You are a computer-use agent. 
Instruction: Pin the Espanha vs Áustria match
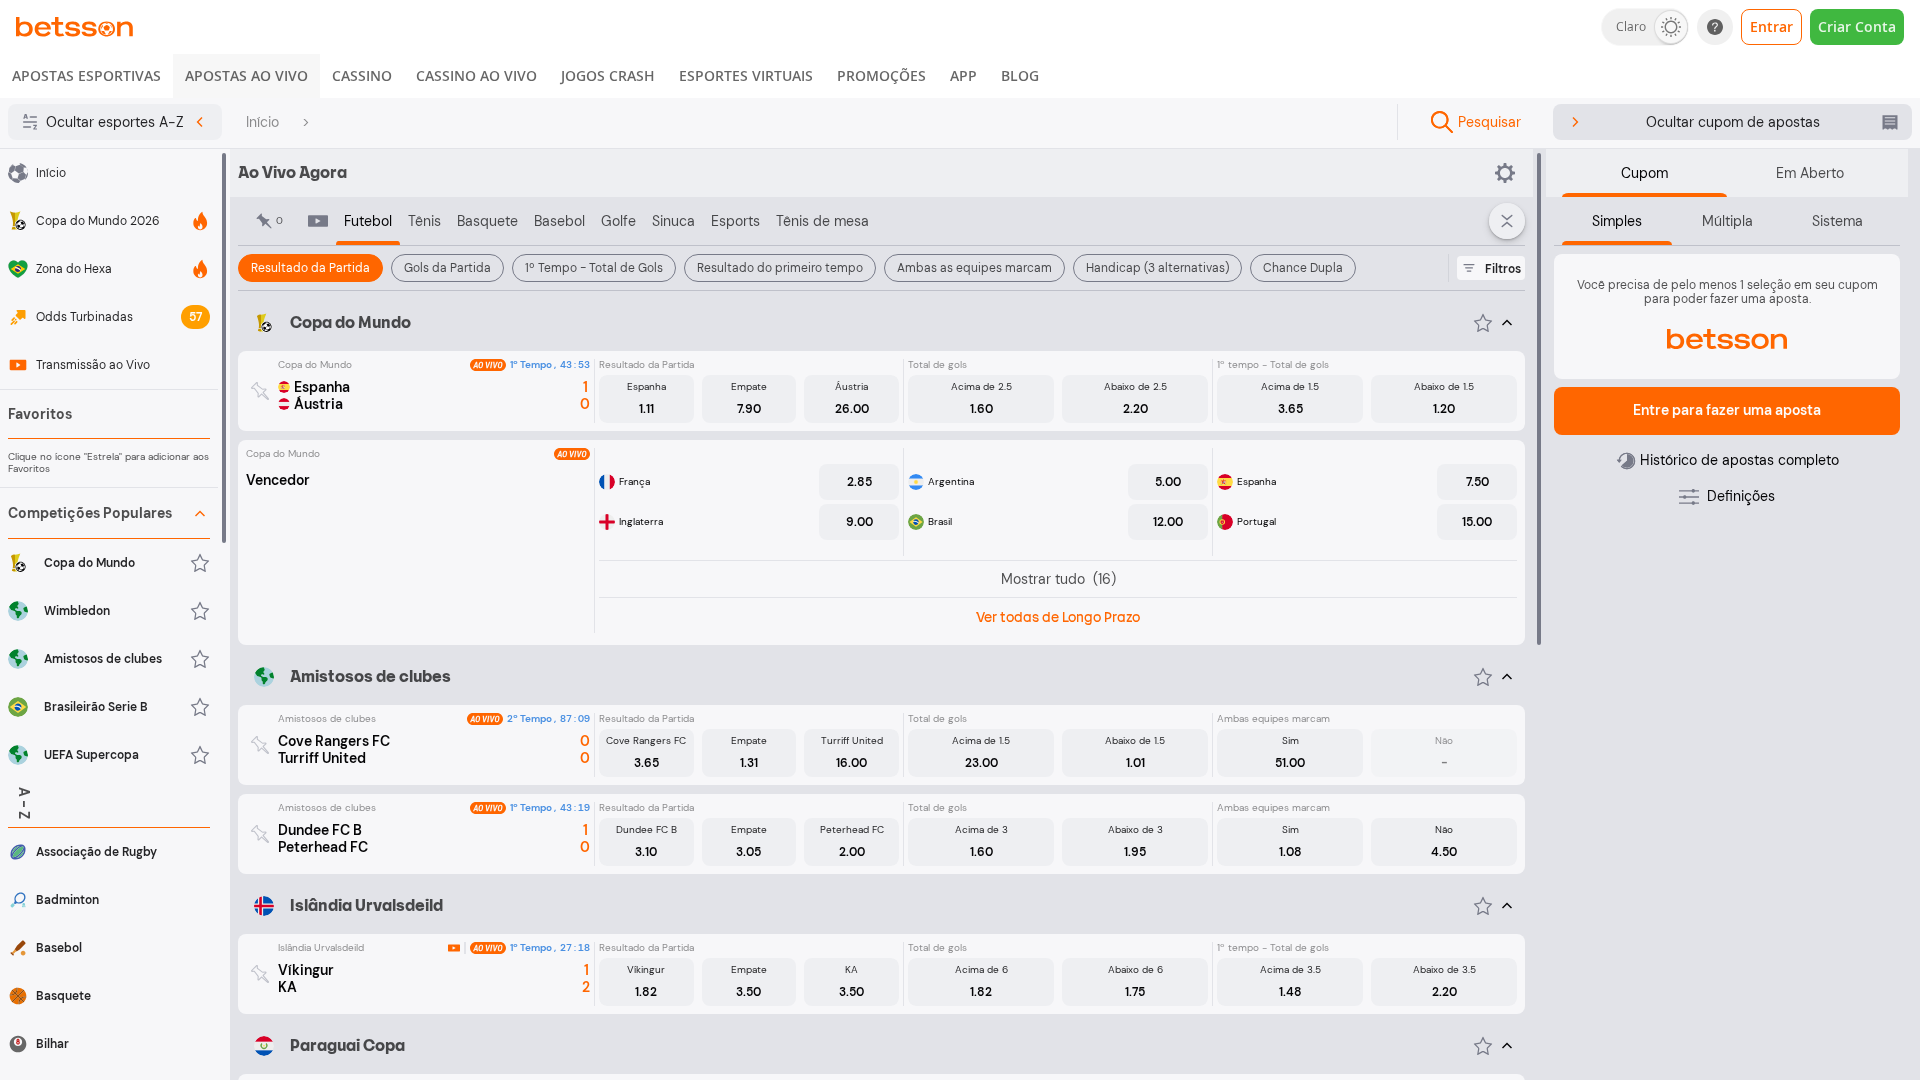point(260,391)
